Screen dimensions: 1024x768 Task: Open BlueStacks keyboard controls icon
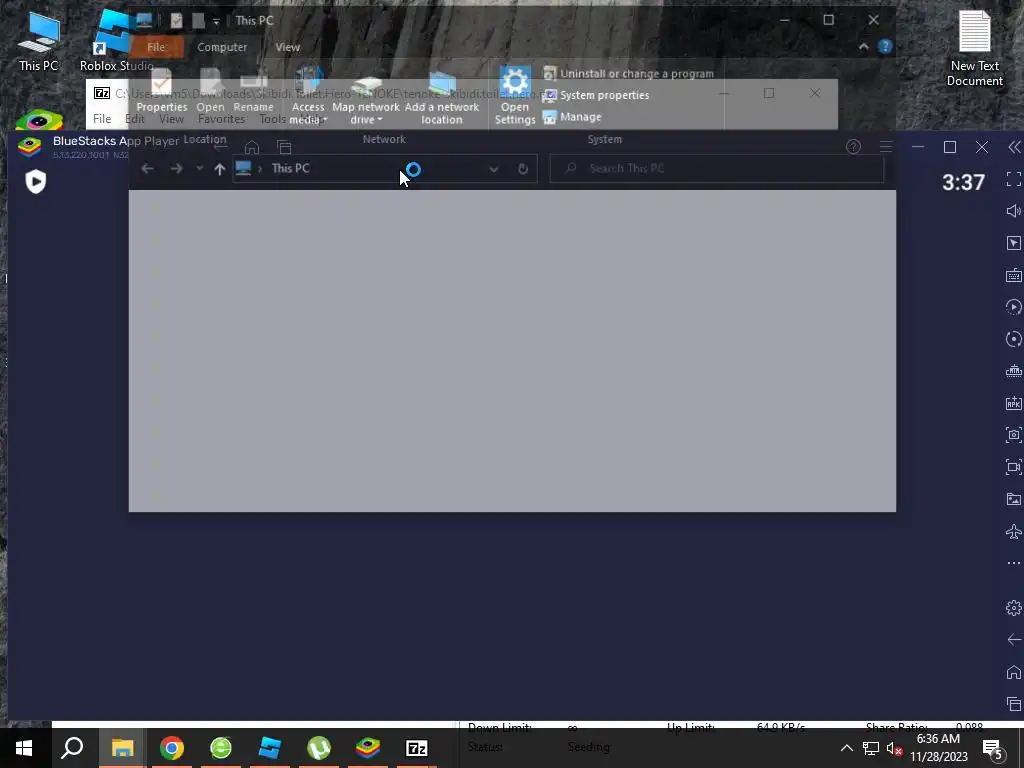pos(1014,276)
